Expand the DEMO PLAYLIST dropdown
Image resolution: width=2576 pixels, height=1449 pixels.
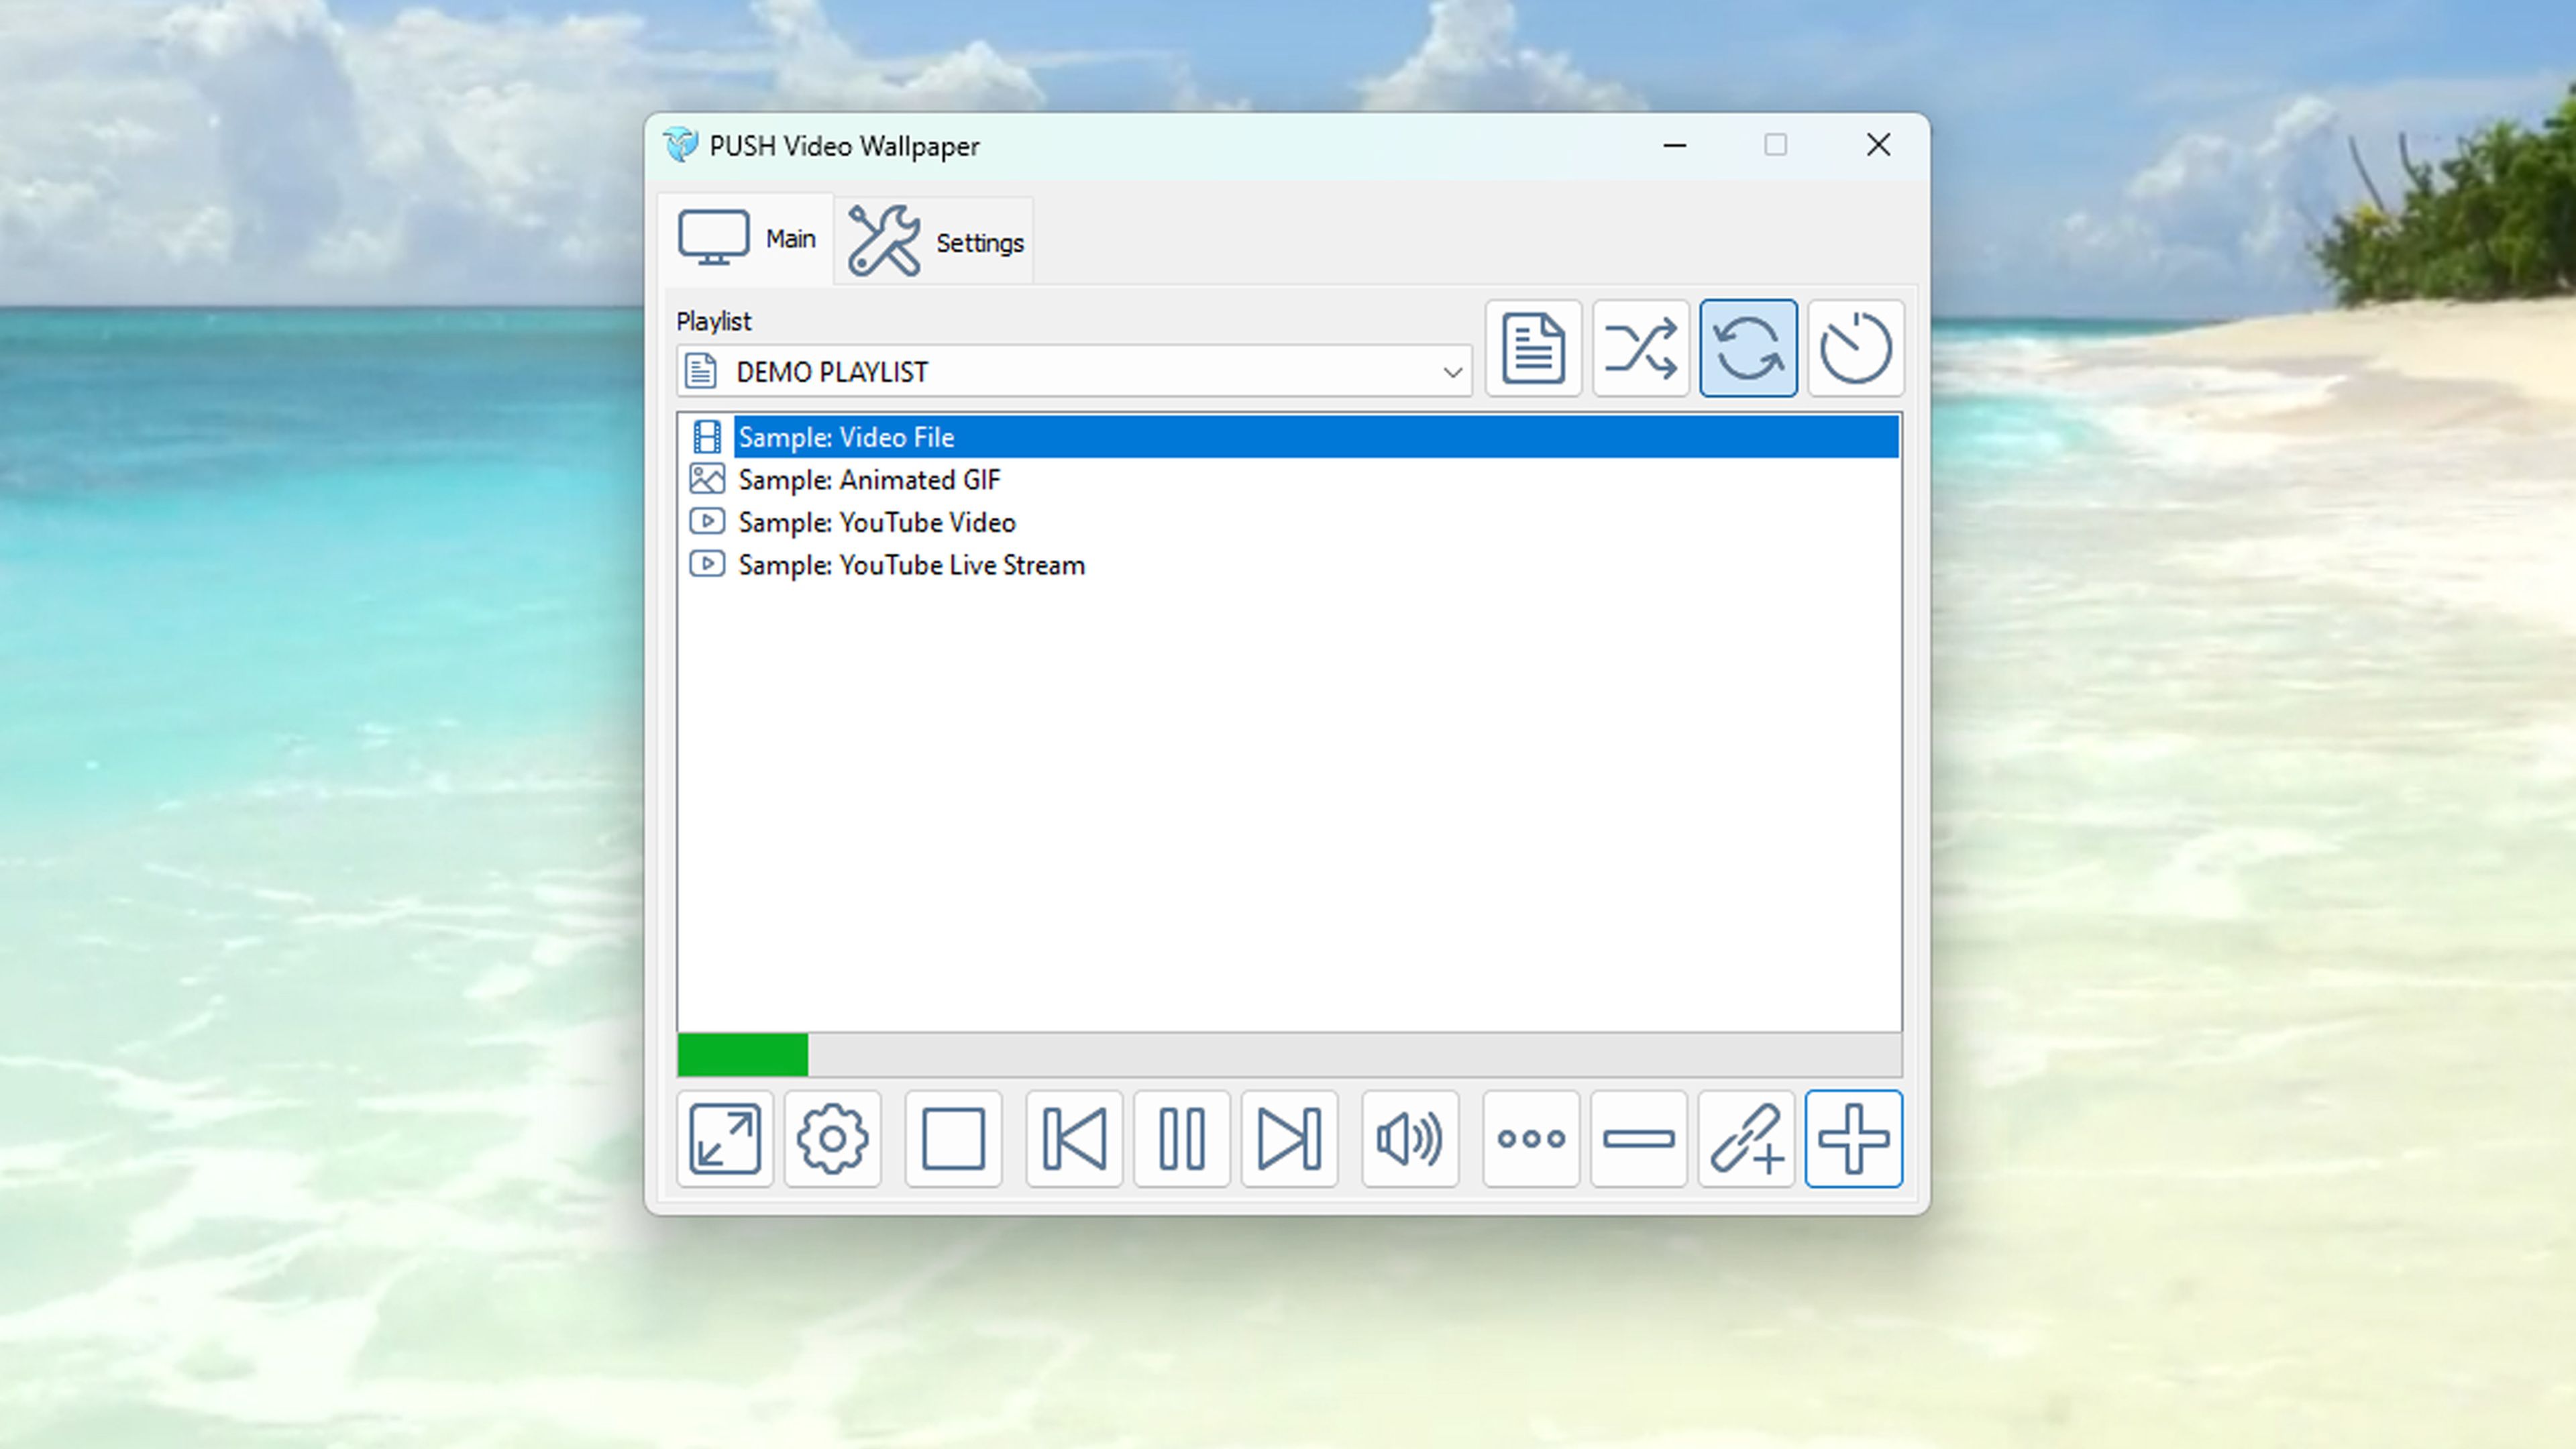(1074, 372)
